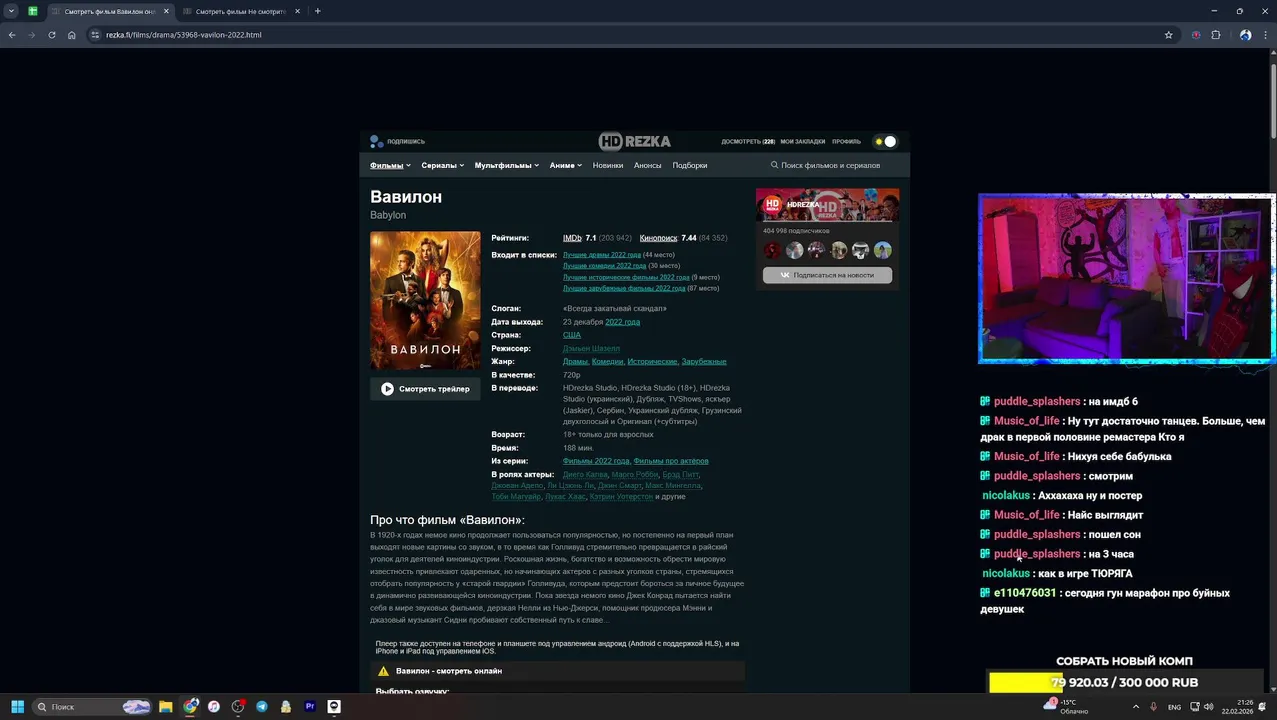
Task: Open director Дэмьен Шазелл link
Action: 591,348
